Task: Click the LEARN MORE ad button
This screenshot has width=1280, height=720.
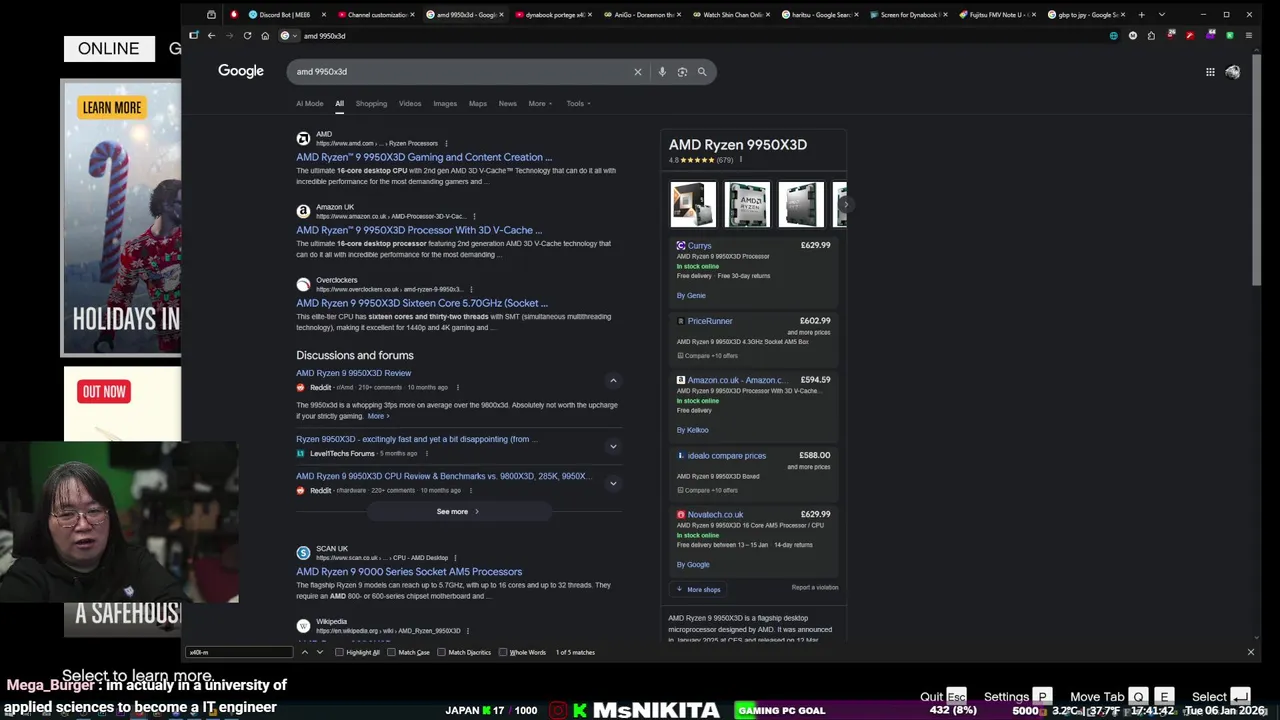Action: click(x=111, y=108)
